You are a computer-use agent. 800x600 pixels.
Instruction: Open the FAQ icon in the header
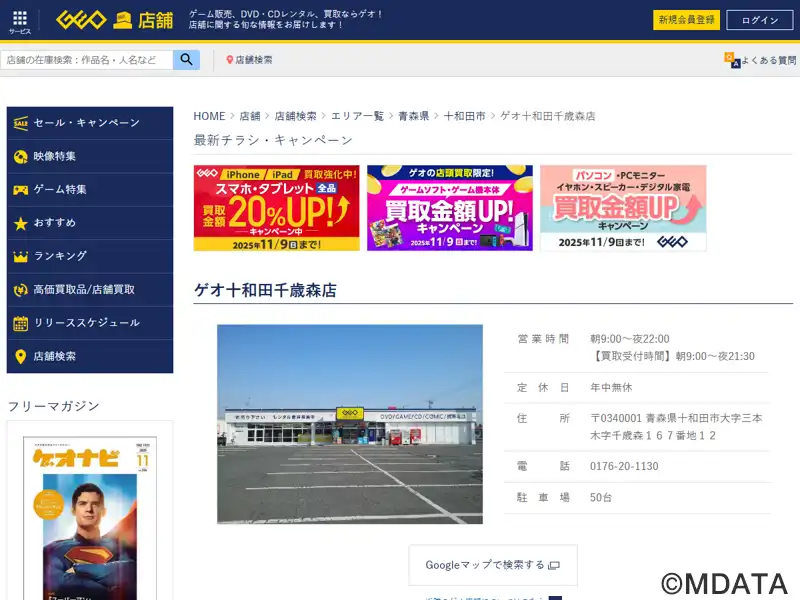733,60
